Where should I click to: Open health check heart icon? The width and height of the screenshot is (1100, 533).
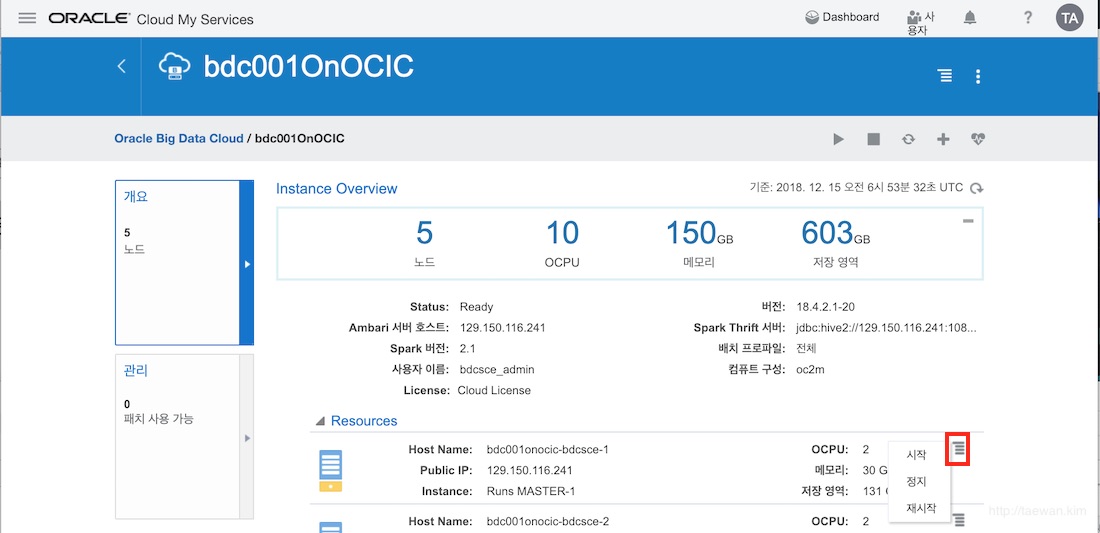979,140
